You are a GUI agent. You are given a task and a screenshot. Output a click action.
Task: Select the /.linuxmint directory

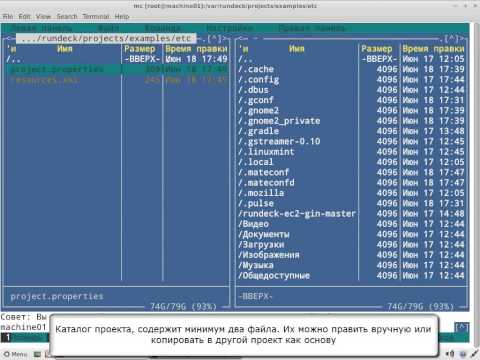click(x=352, y=152)
